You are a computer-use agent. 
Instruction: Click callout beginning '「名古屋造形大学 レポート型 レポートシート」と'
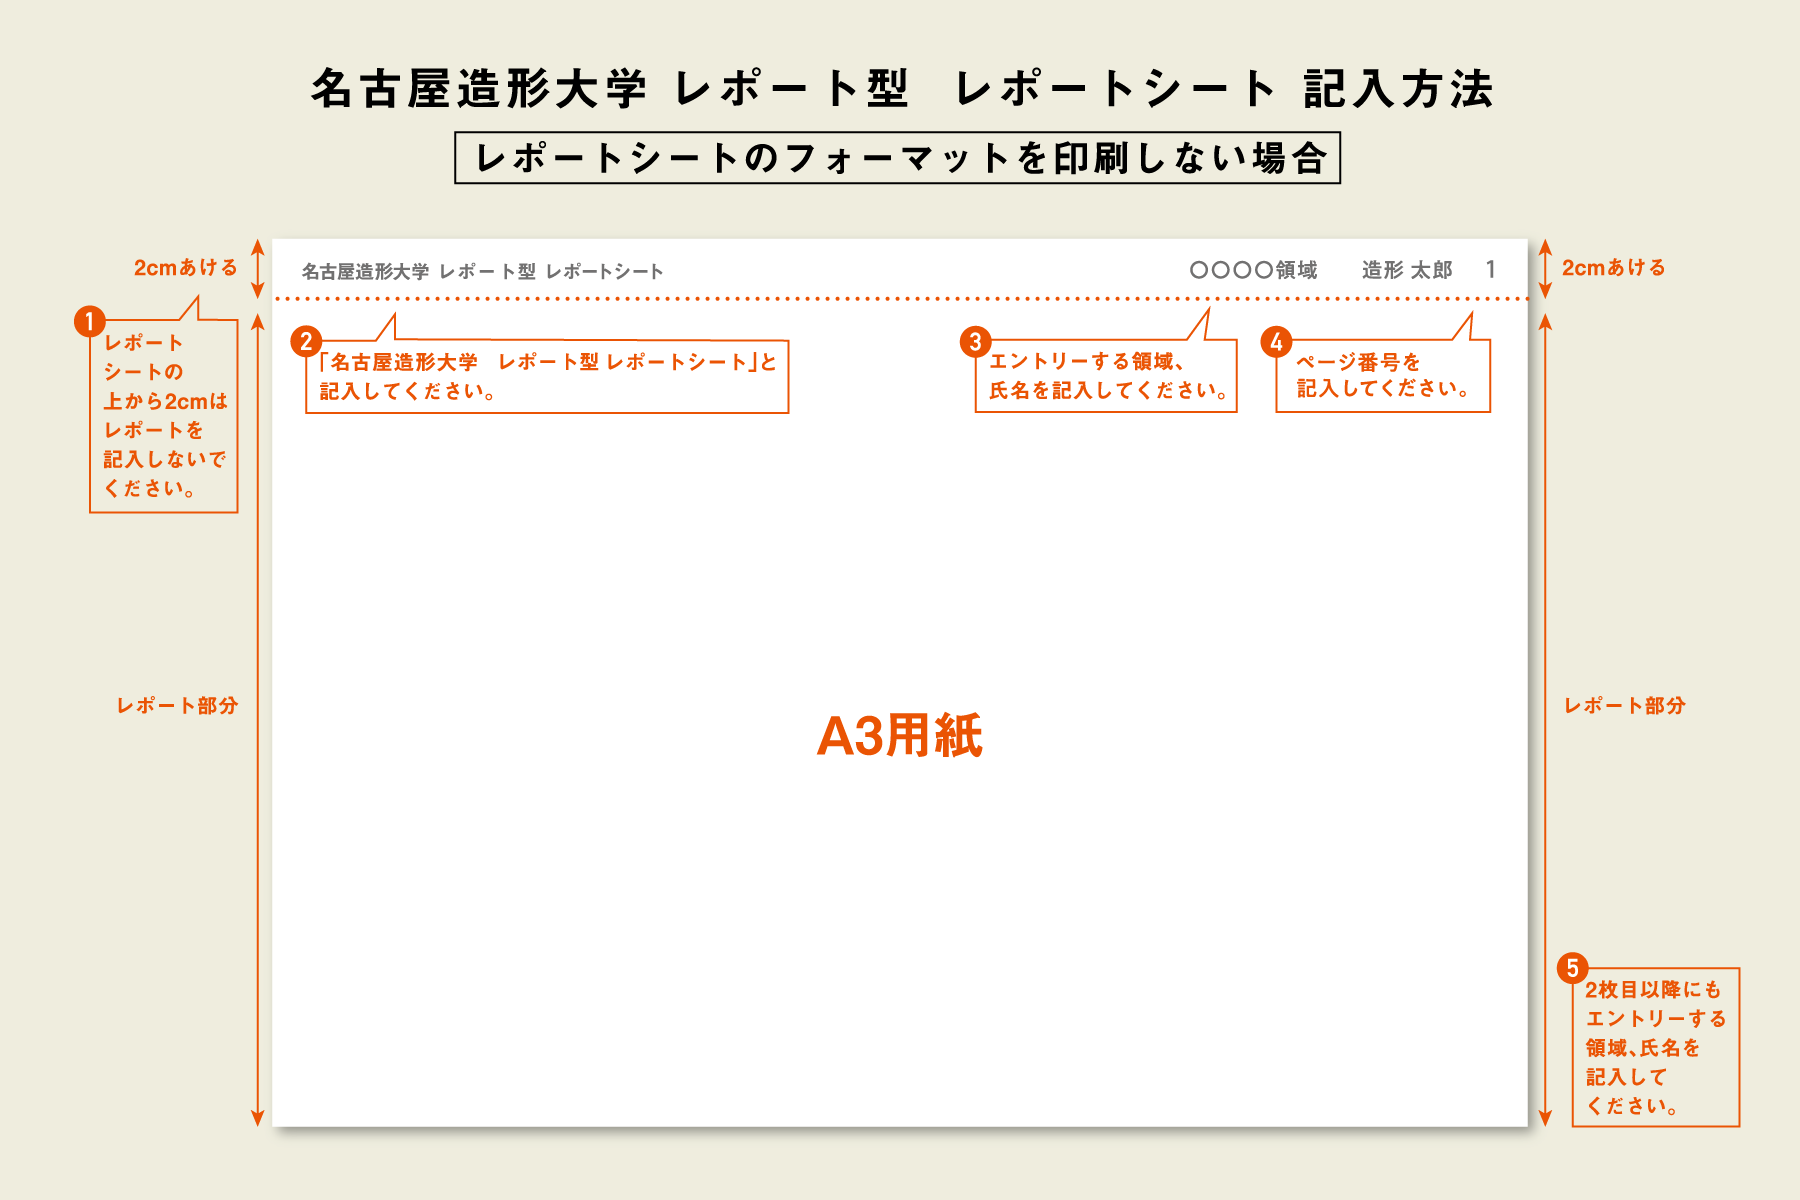point(547,376)
